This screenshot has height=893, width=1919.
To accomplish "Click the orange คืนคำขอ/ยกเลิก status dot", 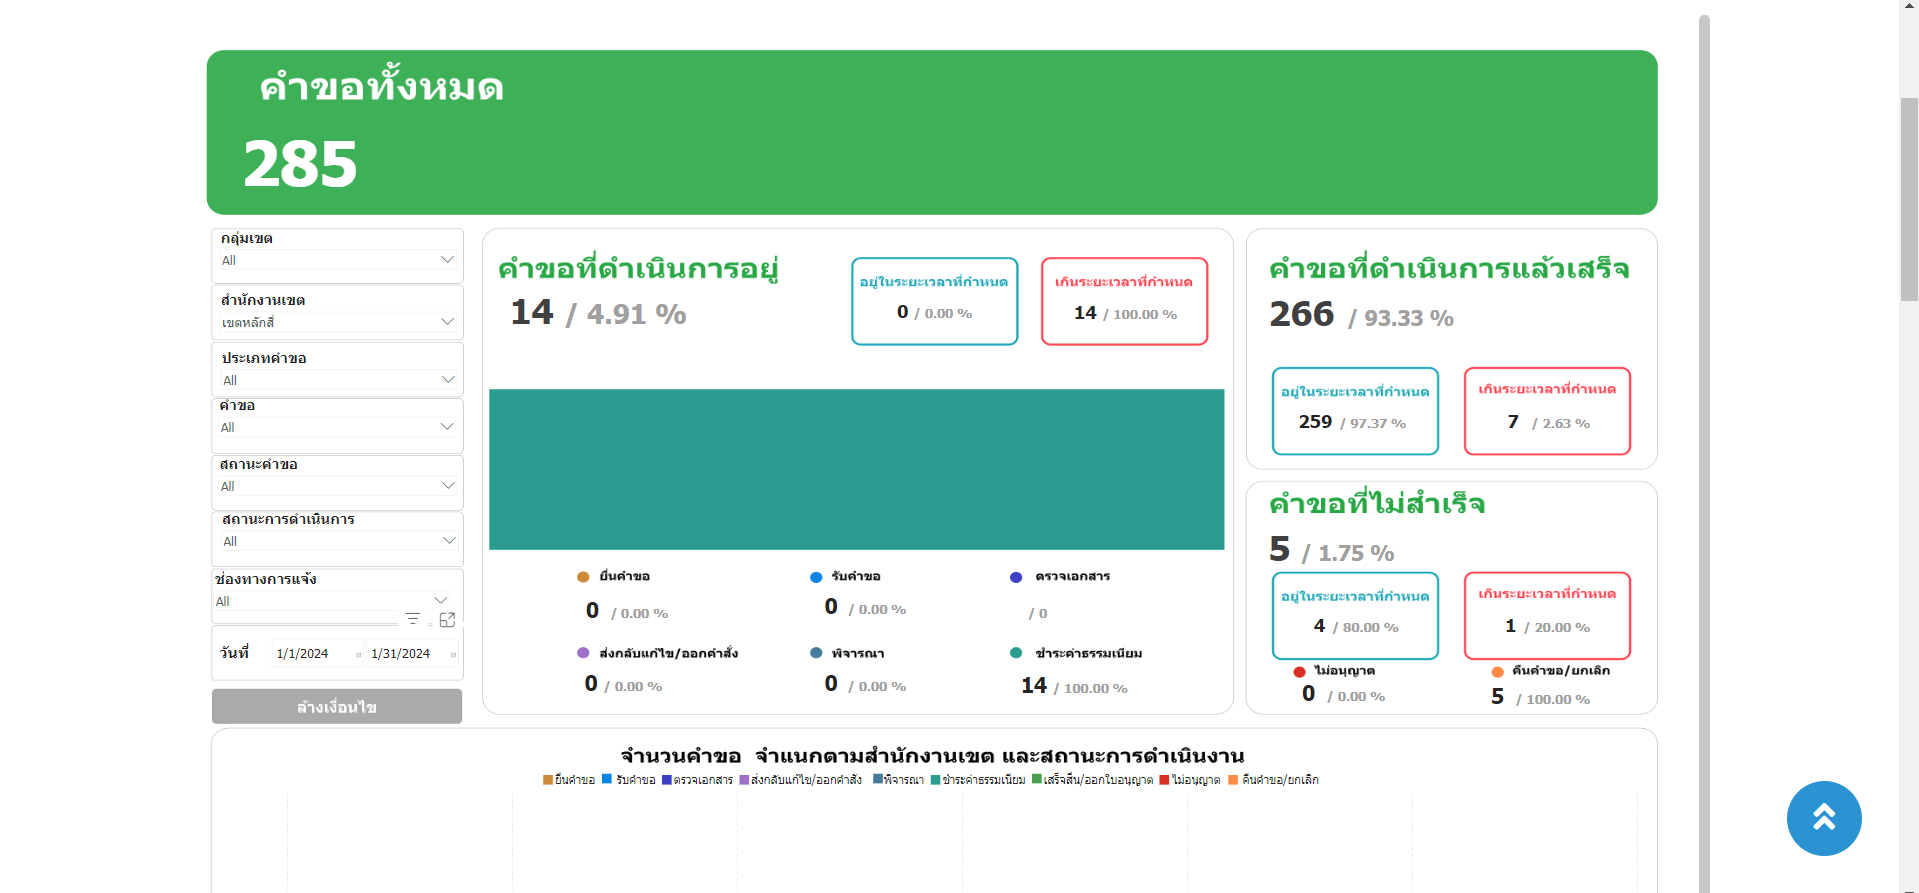I will click(1497, 672).
